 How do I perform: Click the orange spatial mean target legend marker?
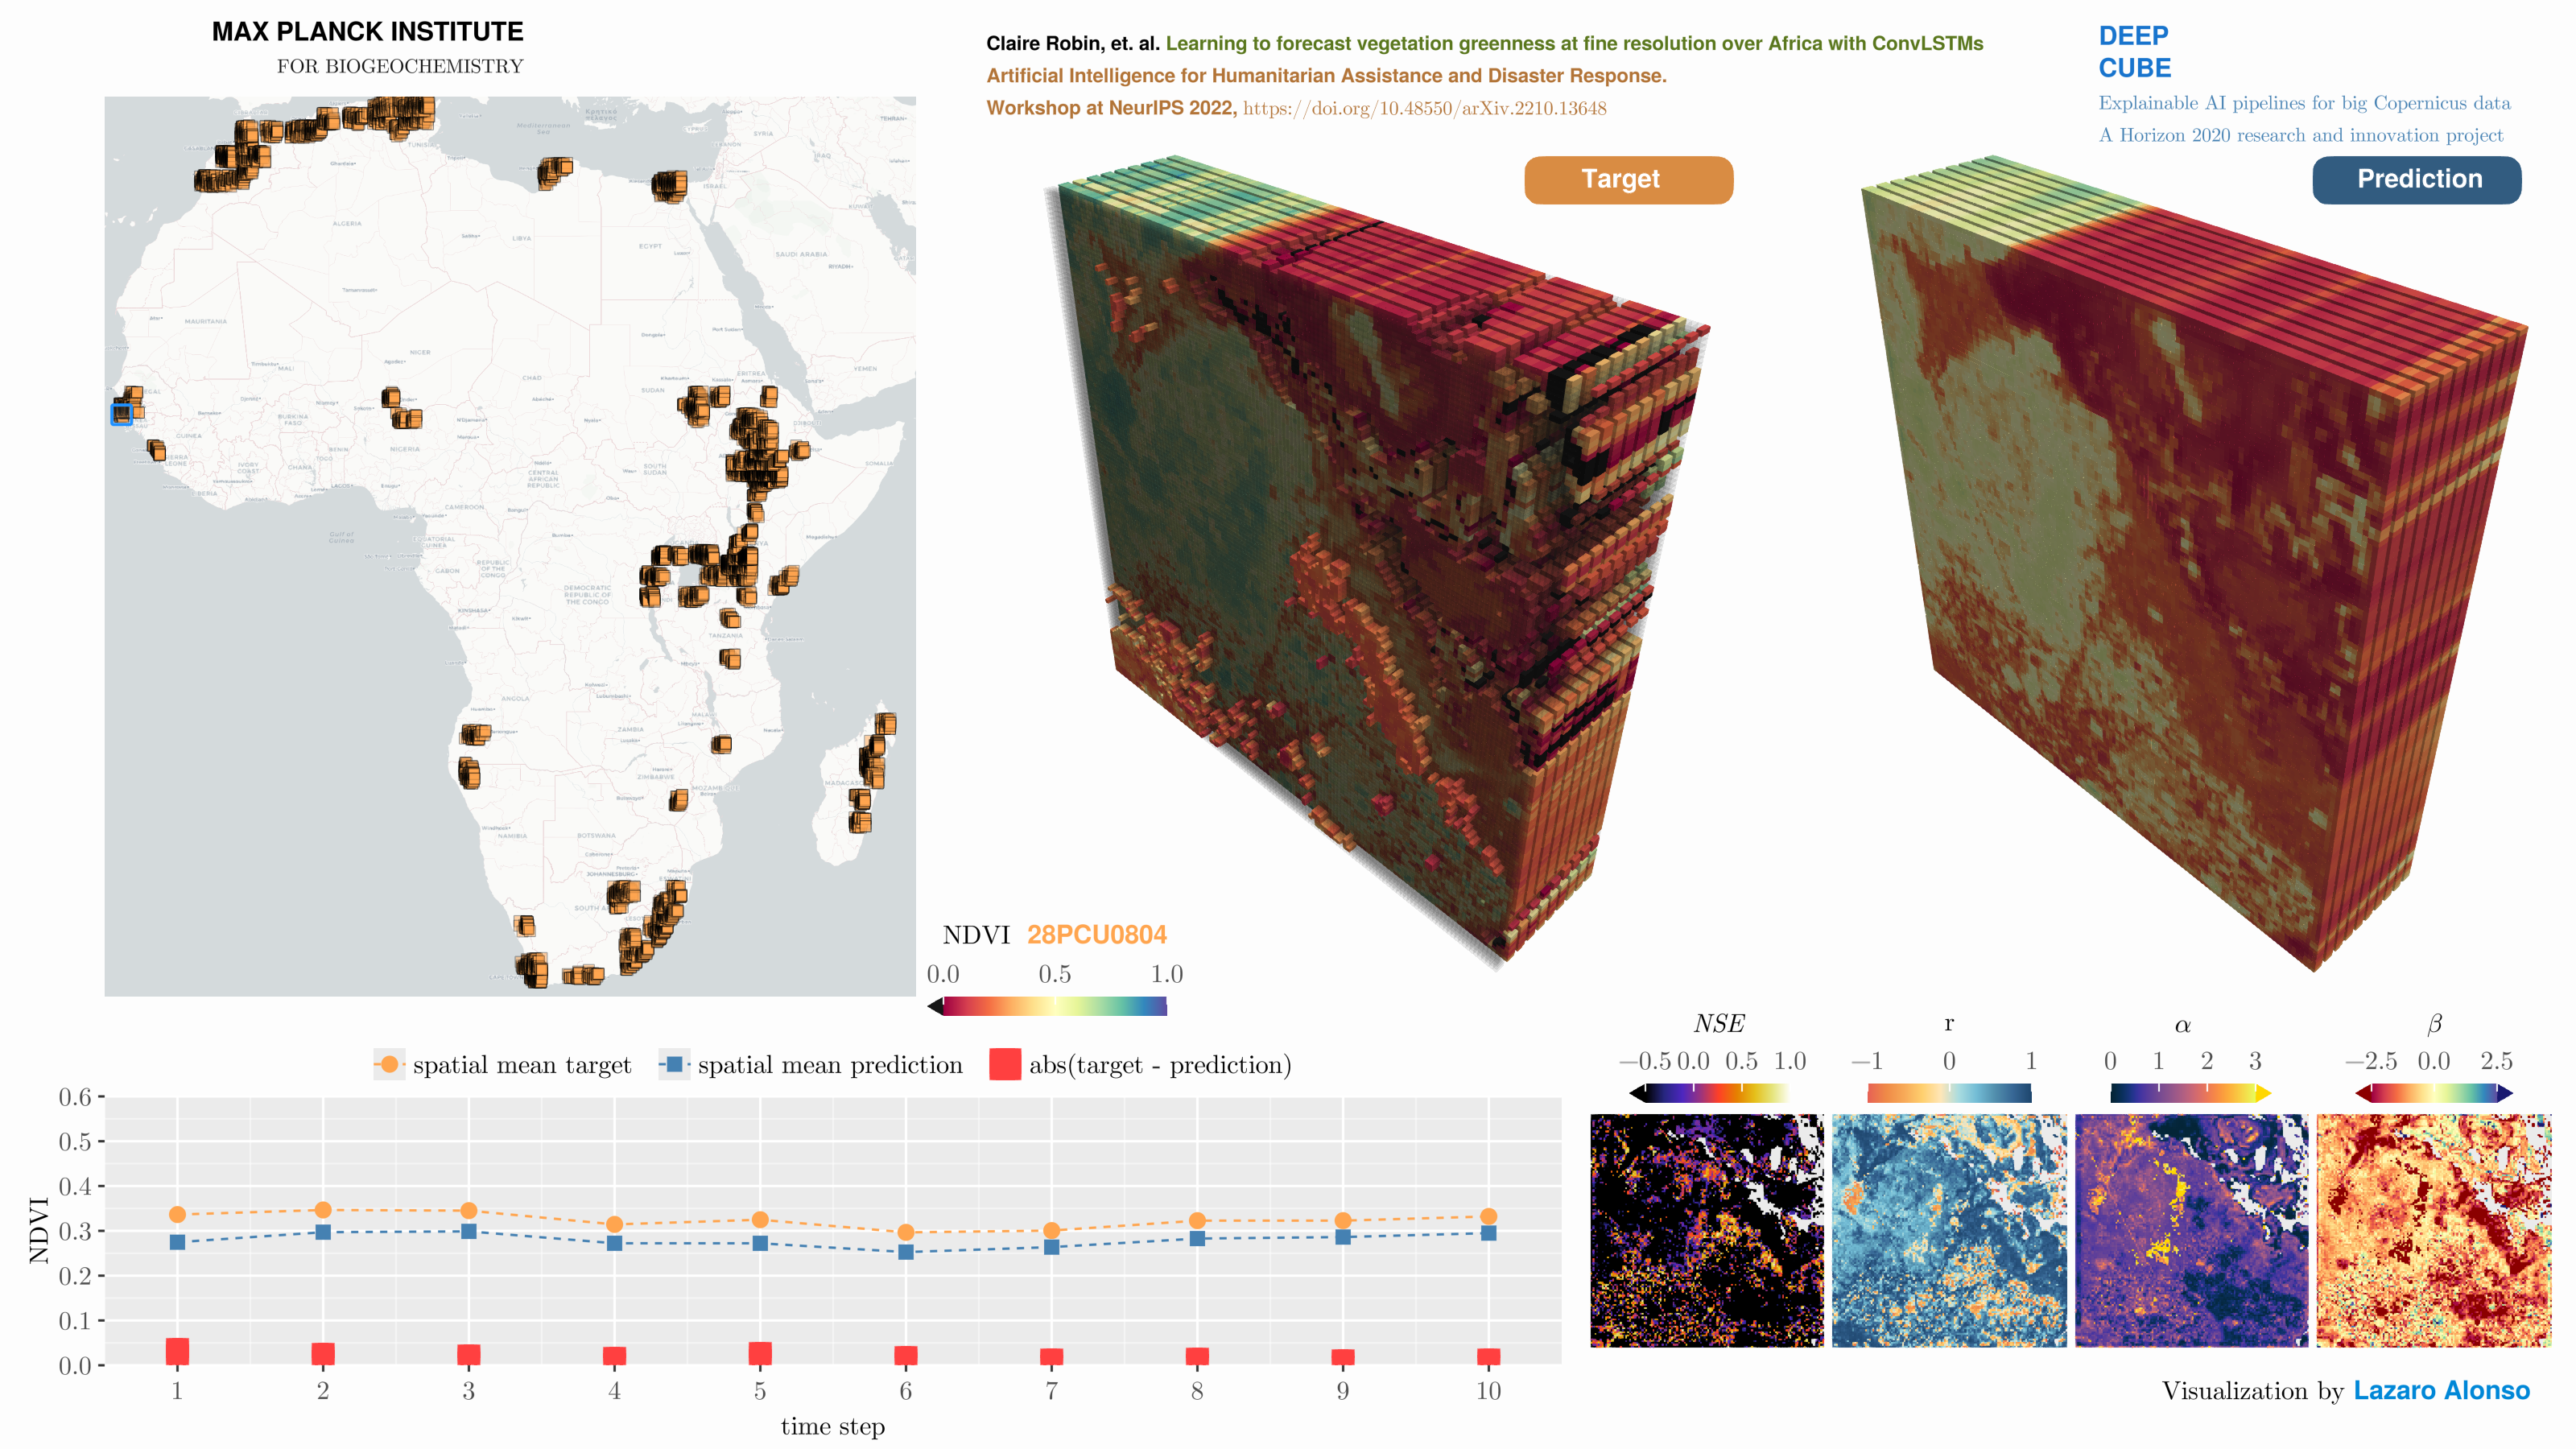point(389,1064)
